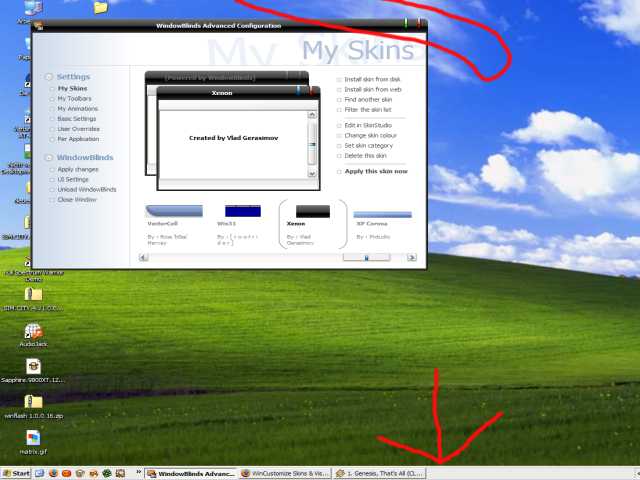This screenshot has width=640, height=480.
Task: Open UI Settings under WindowBlinds
Action: [73, 180]
